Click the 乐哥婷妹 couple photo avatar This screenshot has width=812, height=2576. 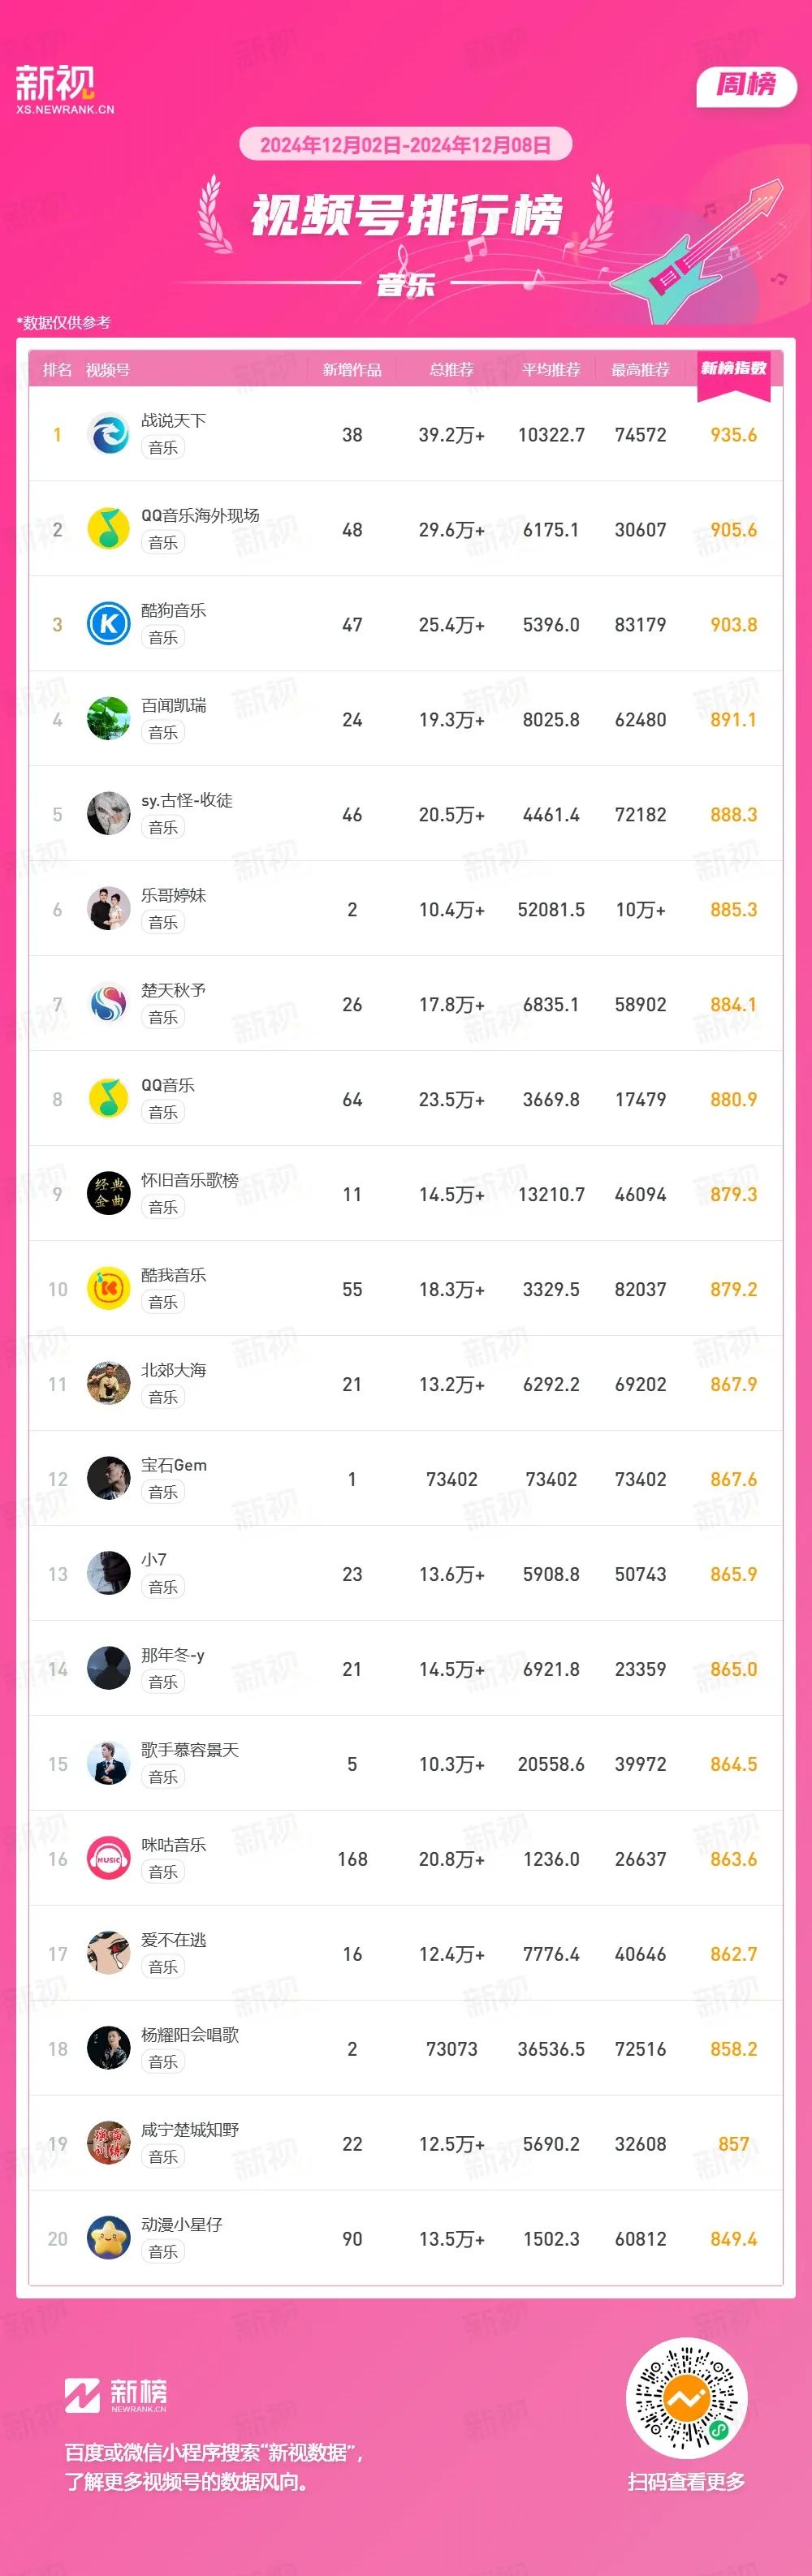109,909
